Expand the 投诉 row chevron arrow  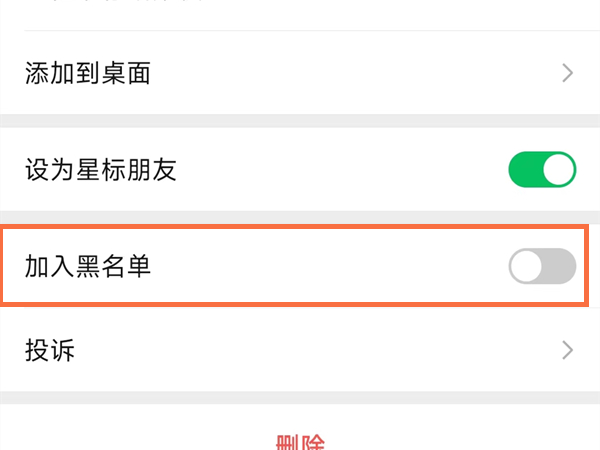click(568, 350)
